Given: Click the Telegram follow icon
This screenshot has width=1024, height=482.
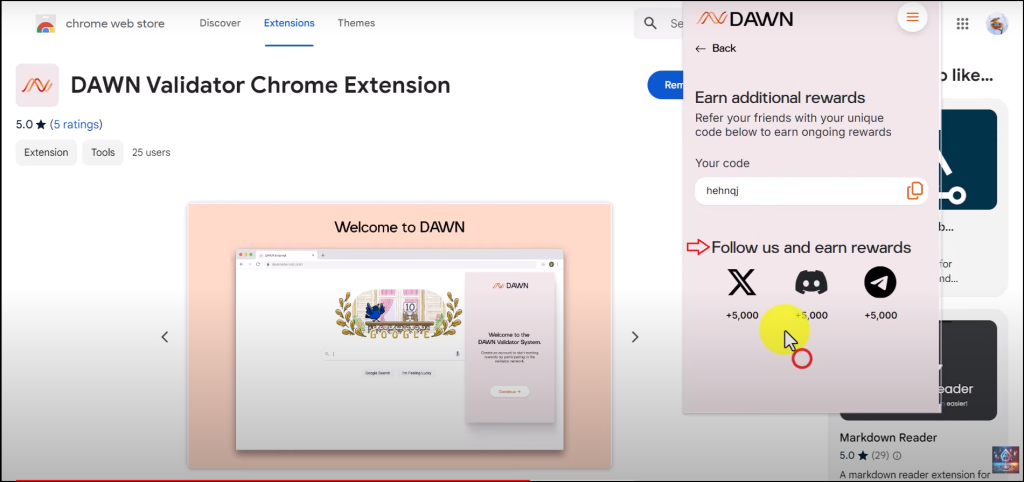Looking at the screenshot, I should point(880,283).
